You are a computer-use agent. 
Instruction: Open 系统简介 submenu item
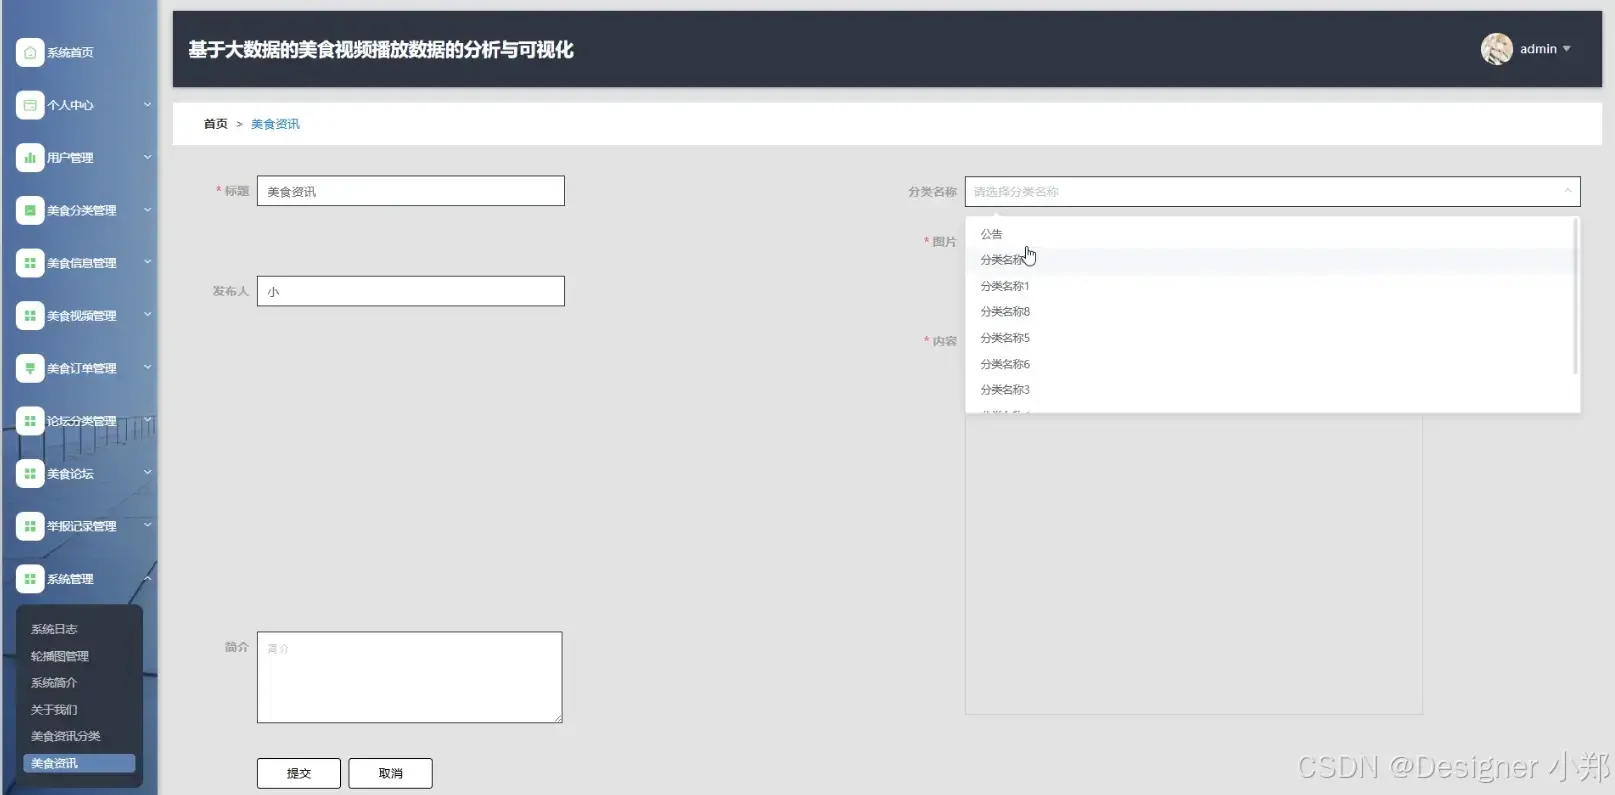[54, 683]
